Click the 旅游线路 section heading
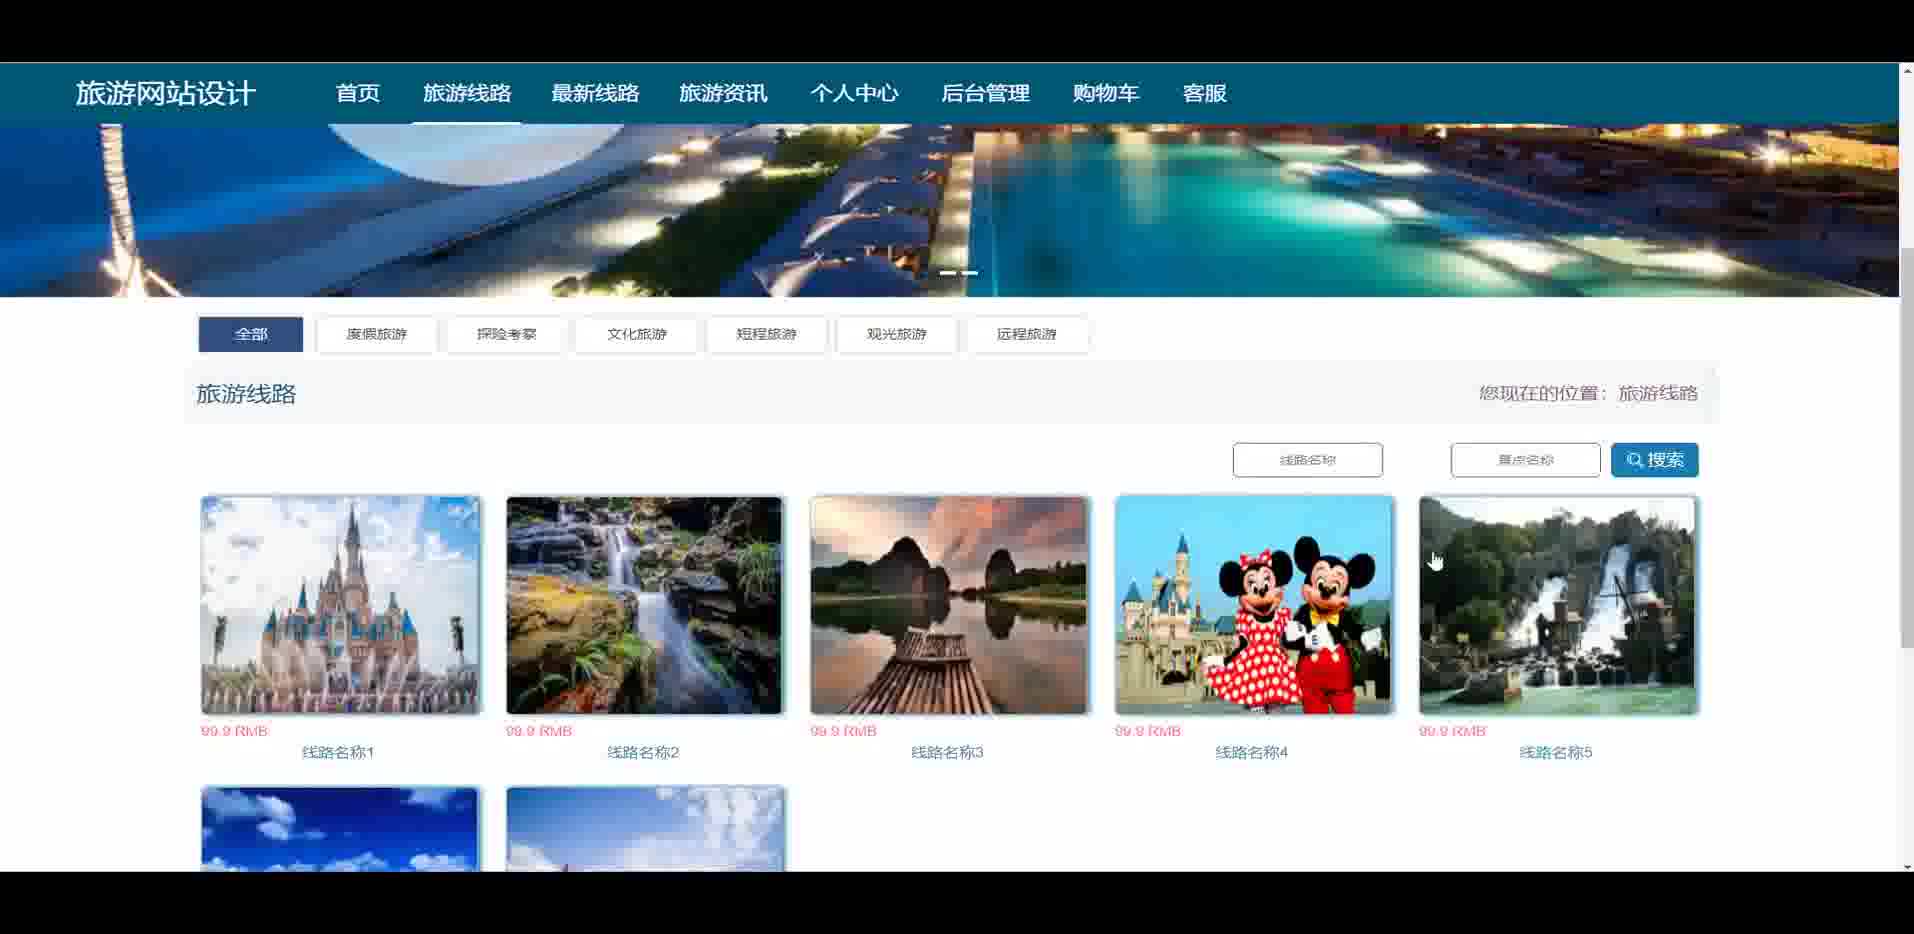Viewport: 1914px width, 934px height. [x=246, y=394]
